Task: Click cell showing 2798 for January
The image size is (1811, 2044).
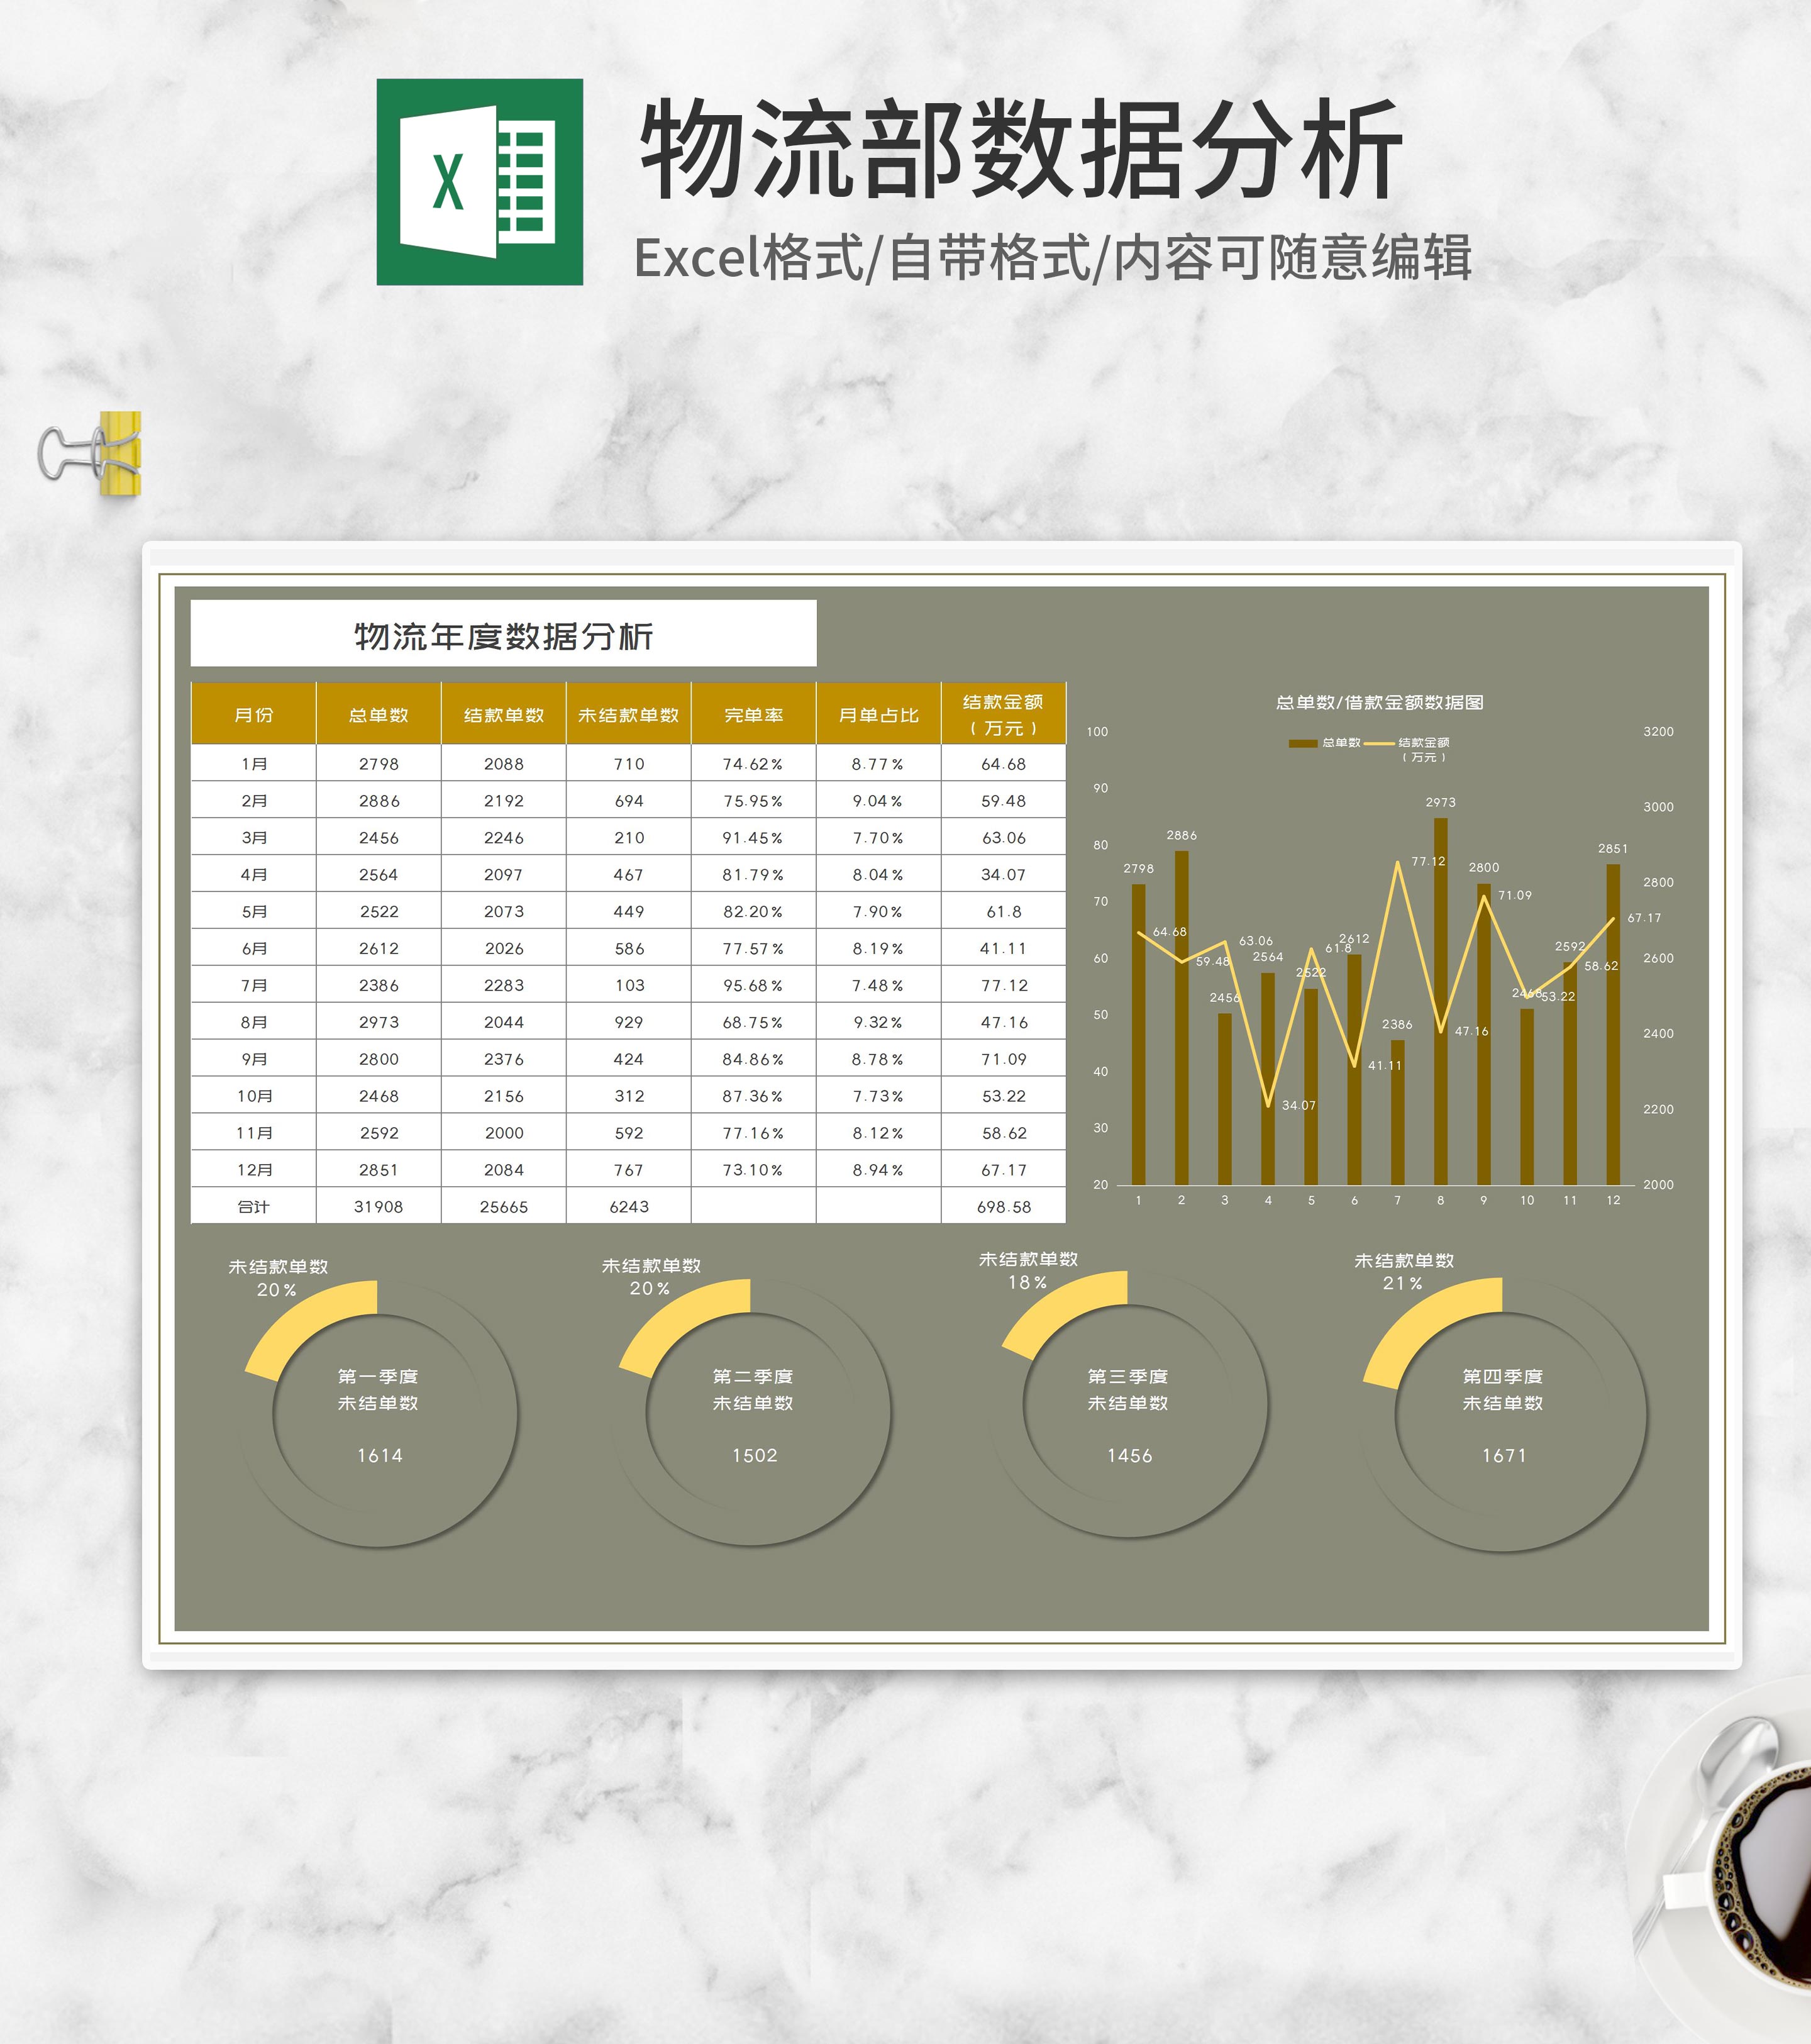Action: click(378, 764)
